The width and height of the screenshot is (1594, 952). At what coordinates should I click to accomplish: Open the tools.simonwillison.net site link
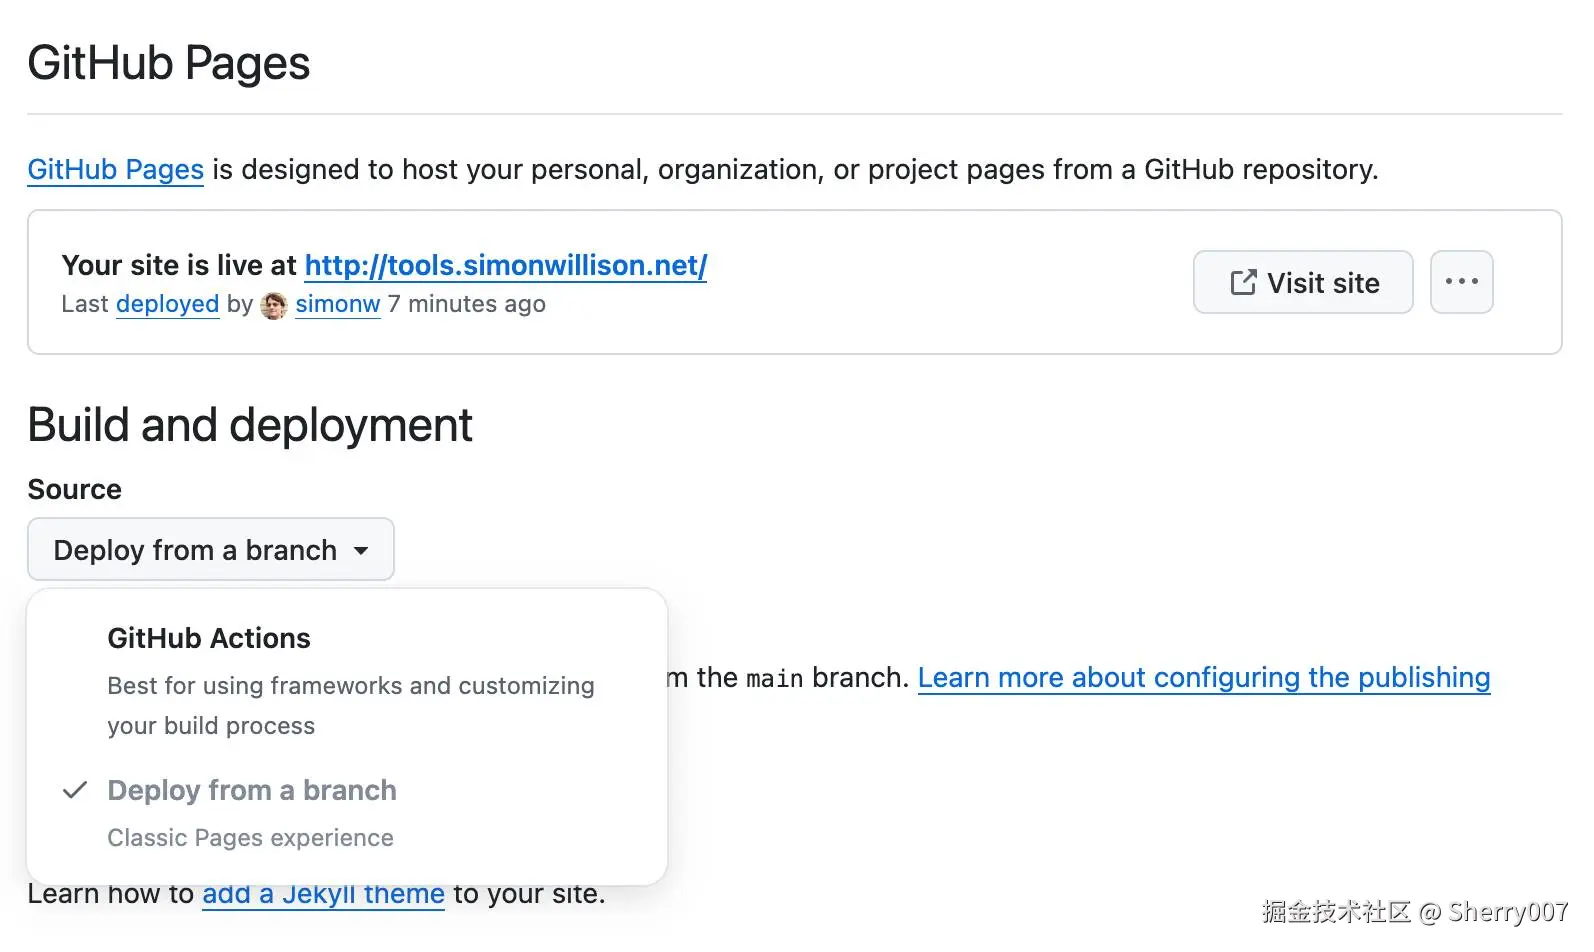pos(505,265)
